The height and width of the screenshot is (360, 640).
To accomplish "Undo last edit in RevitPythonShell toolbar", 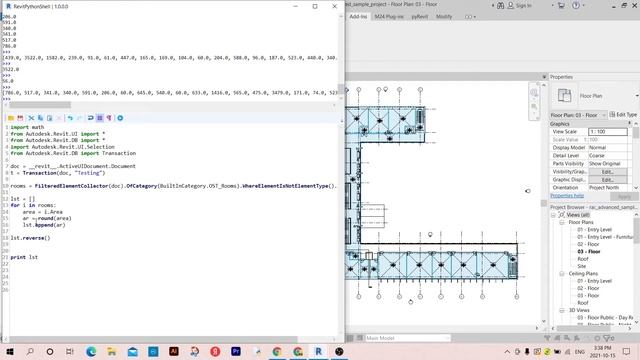I will (70, 118).
